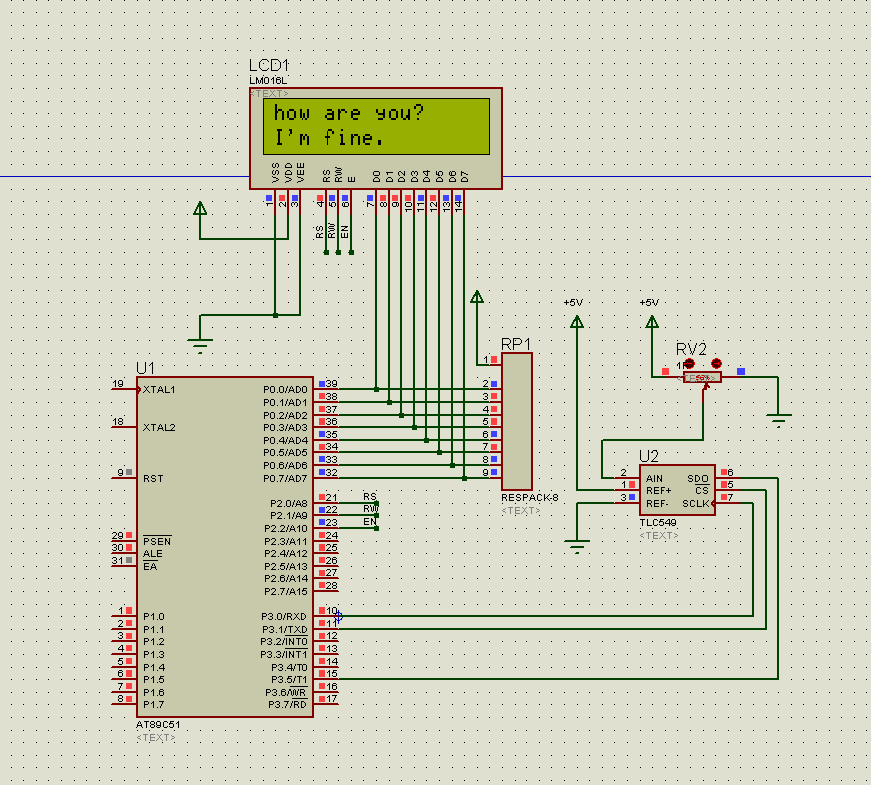Click the RESPACK-8 part name text

529,498
